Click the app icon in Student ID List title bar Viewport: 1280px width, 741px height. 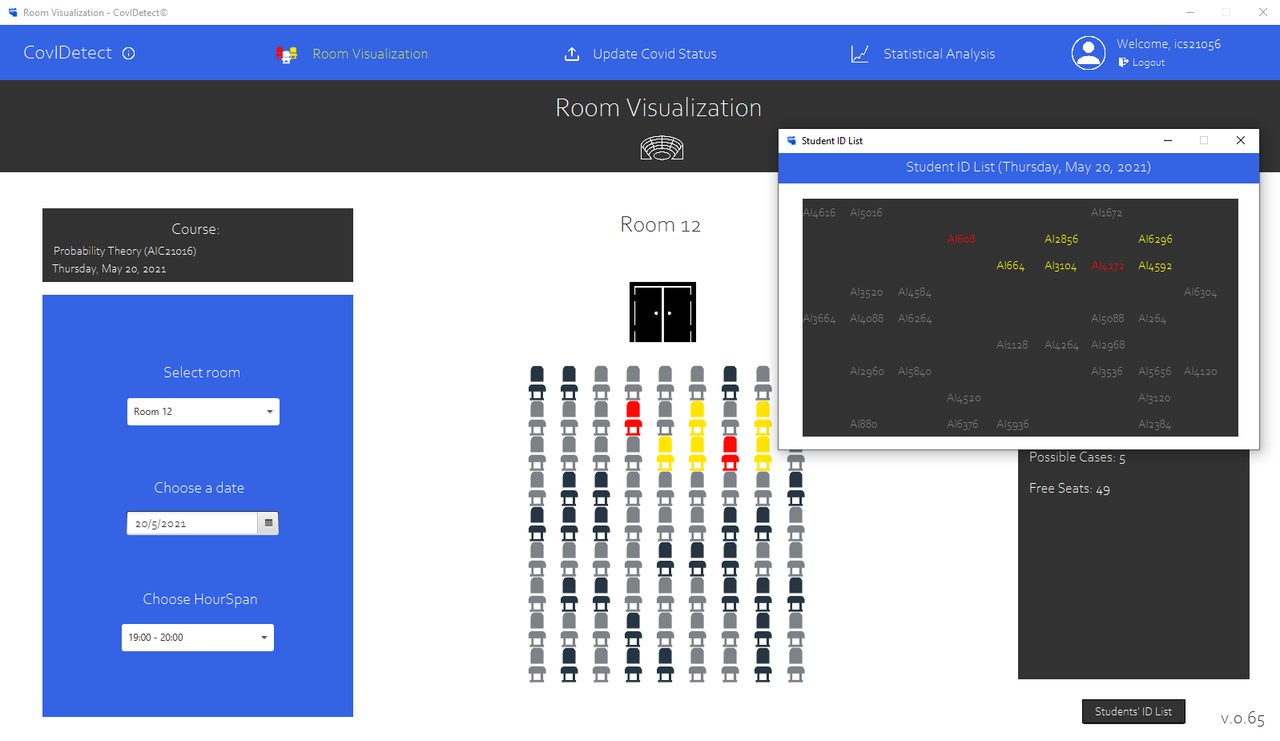(792, 141)
